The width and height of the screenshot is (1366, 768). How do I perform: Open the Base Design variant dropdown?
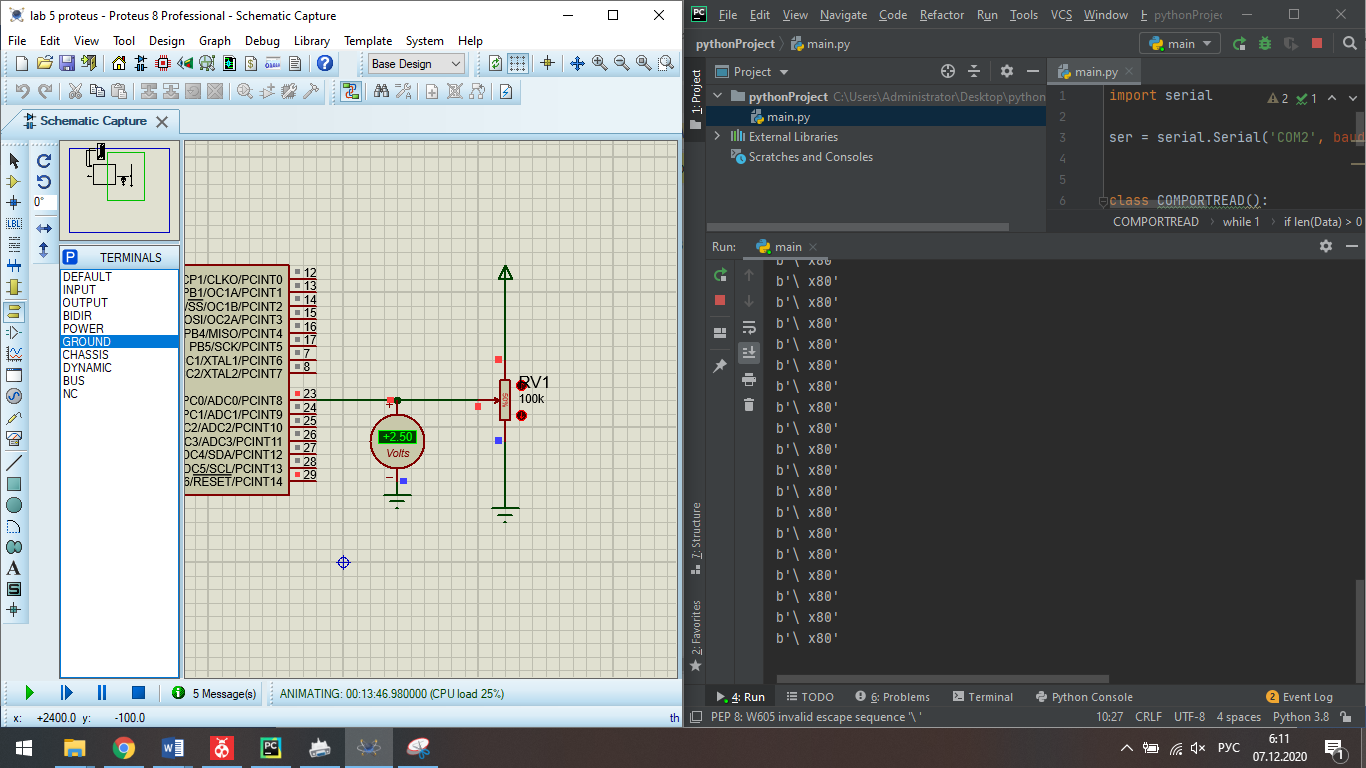(x=416, y=63)
